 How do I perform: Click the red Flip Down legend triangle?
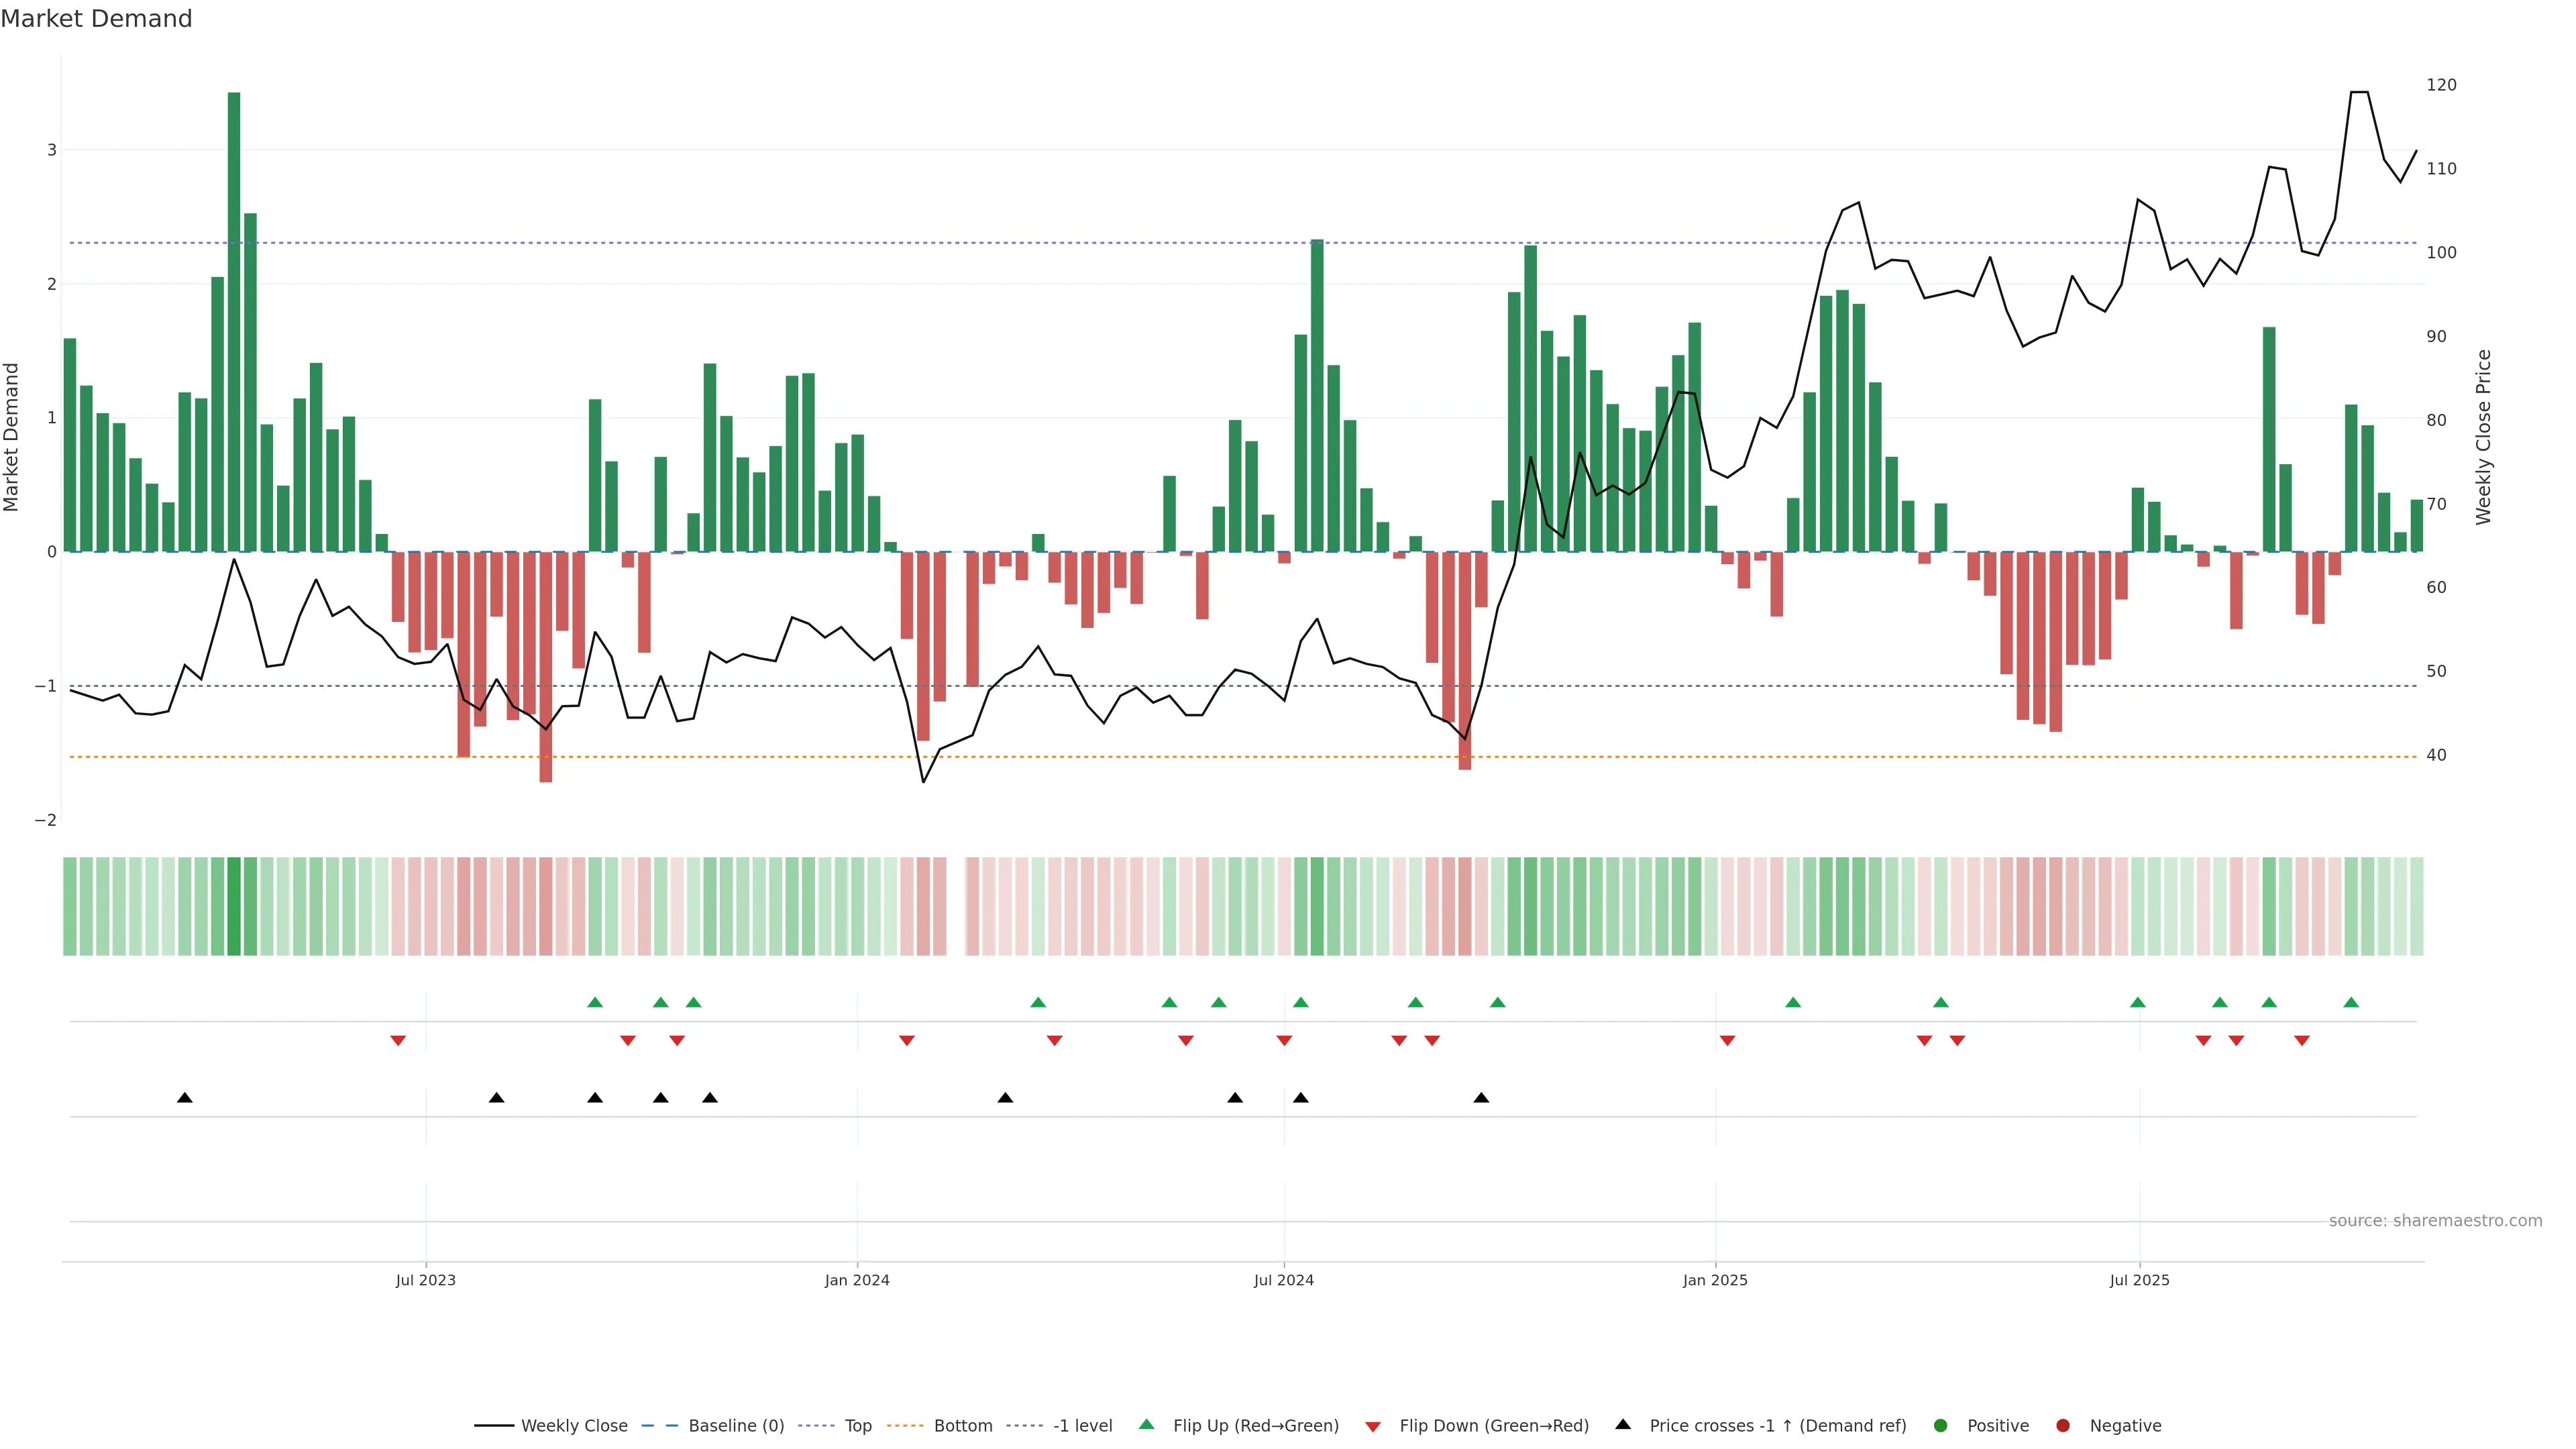1373,1426
